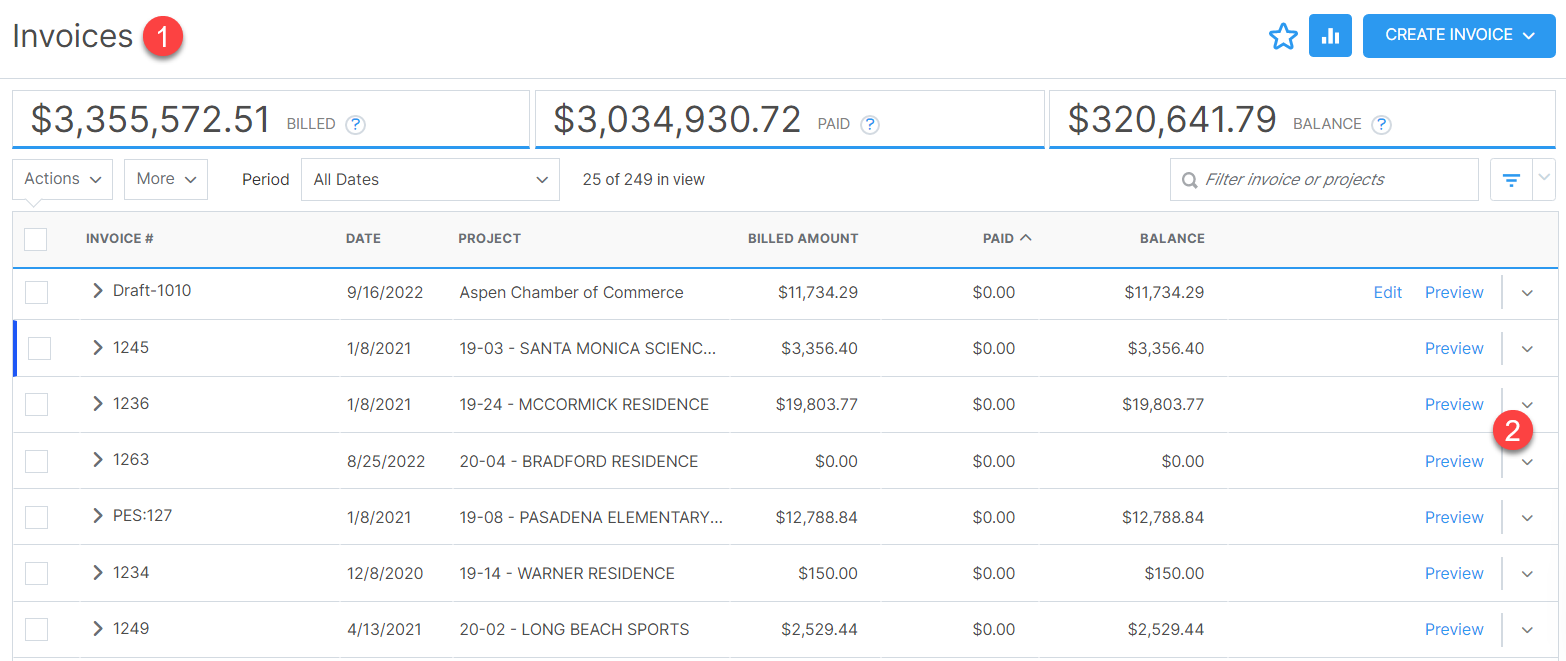This screenshot has width=1566, height=661.
Task: Toggle the select-all checkbox in the header
Action: (x=36, y=239)
